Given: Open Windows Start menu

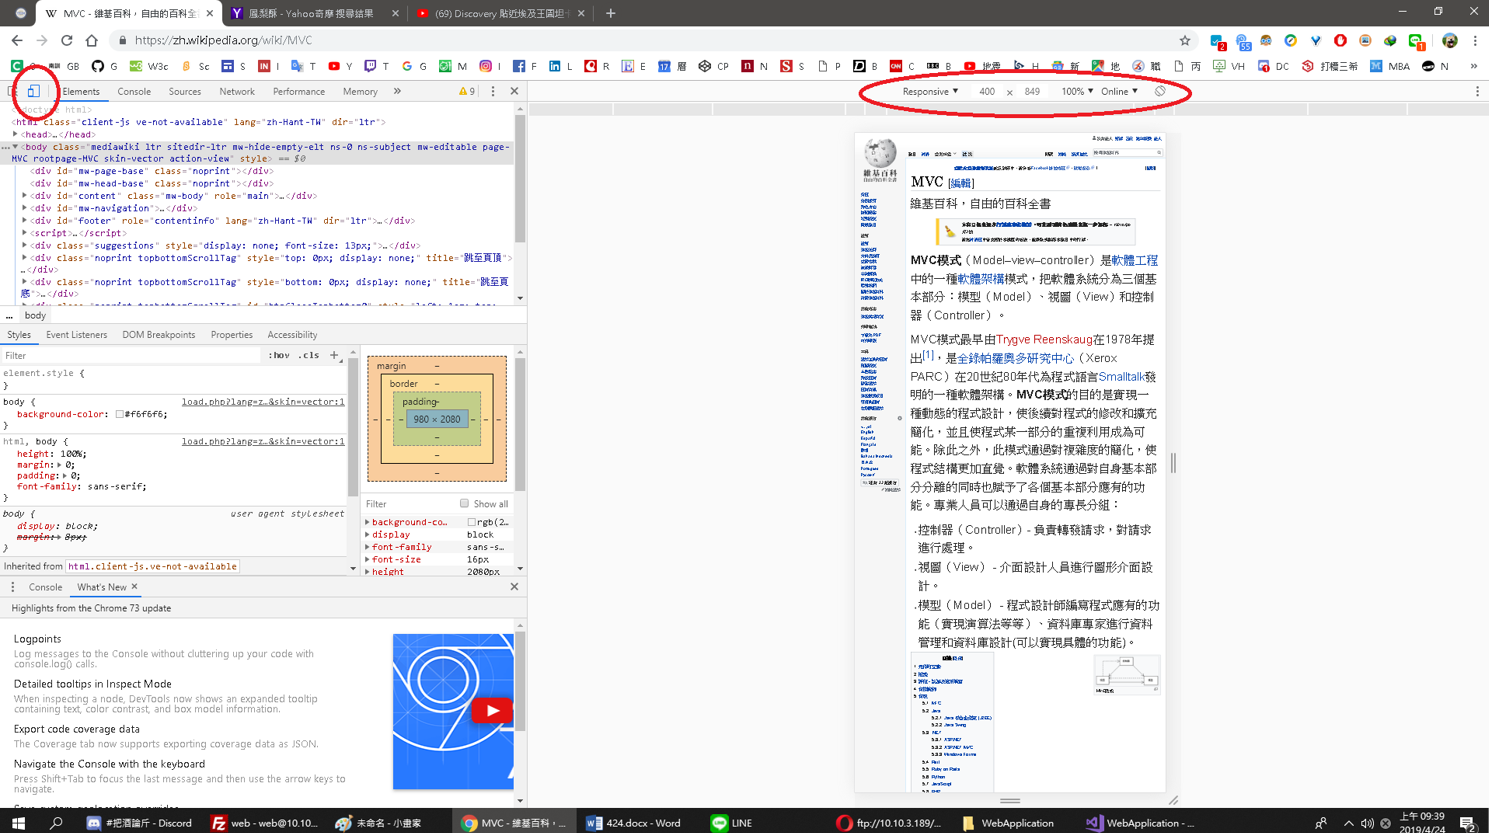Looking at the screenshot, I should tap(18, 823).
